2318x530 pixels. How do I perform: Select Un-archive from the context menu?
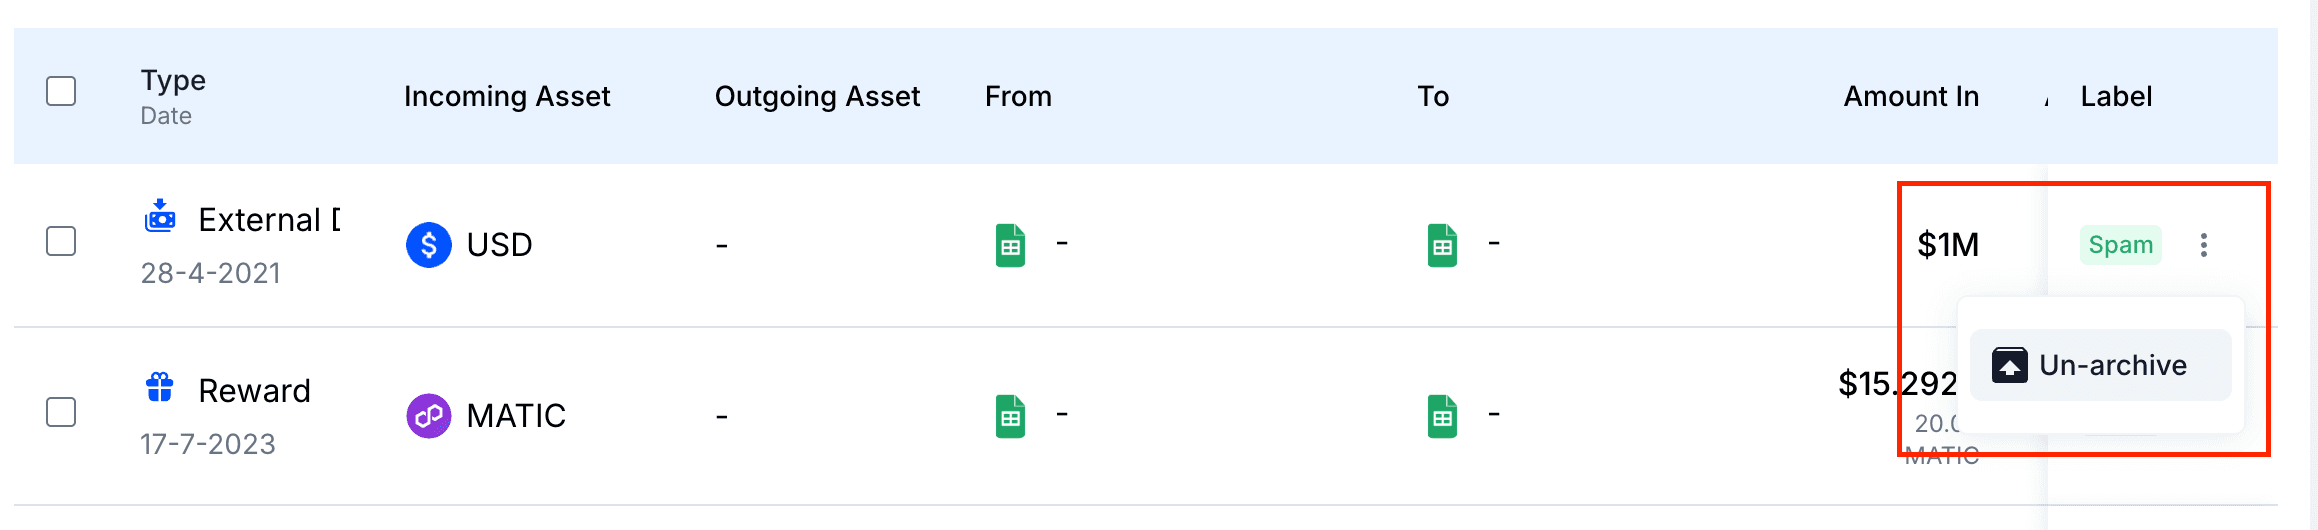[2112, 365]
